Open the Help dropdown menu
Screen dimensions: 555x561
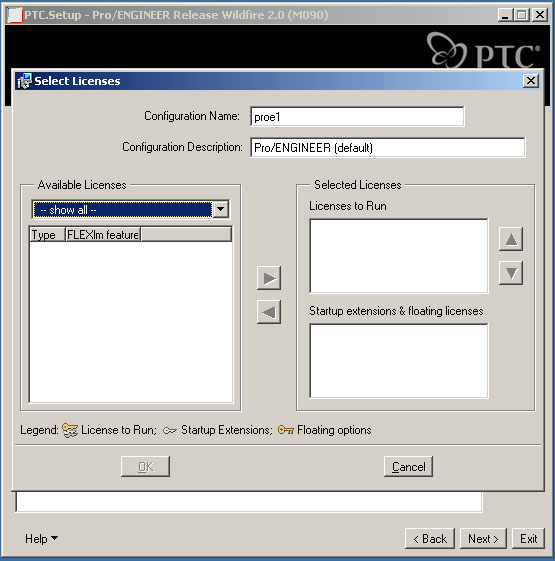pos(41,538)
